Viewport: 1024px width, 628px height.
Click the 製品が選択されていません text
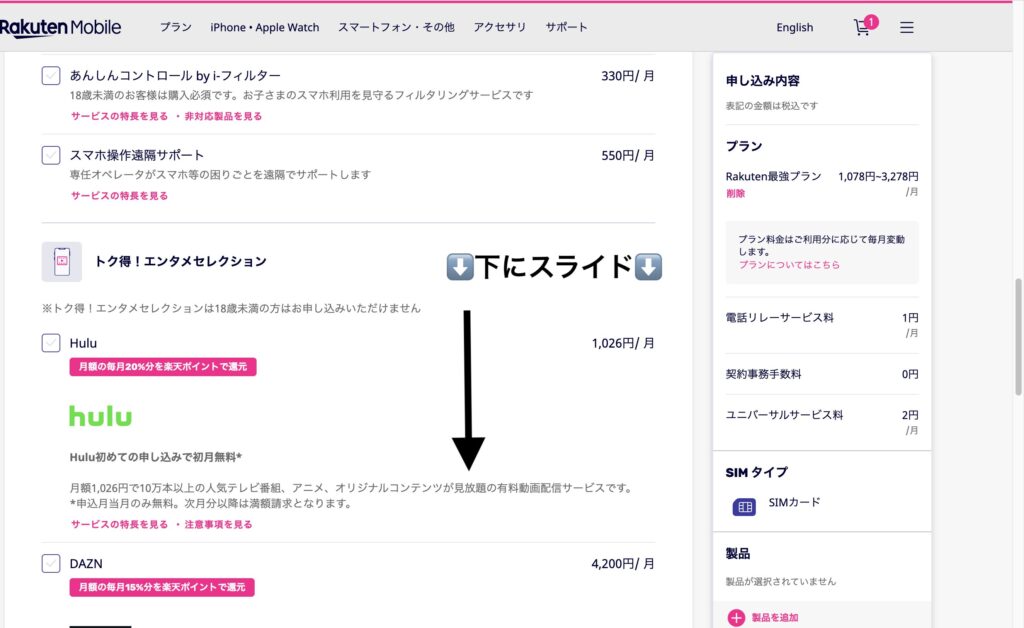[780, 581]
